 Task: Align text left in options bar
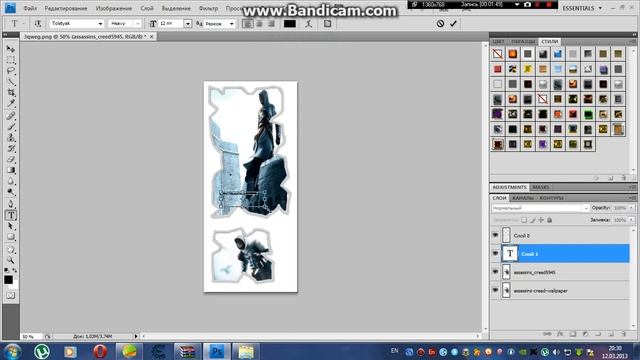pos(247,24)
